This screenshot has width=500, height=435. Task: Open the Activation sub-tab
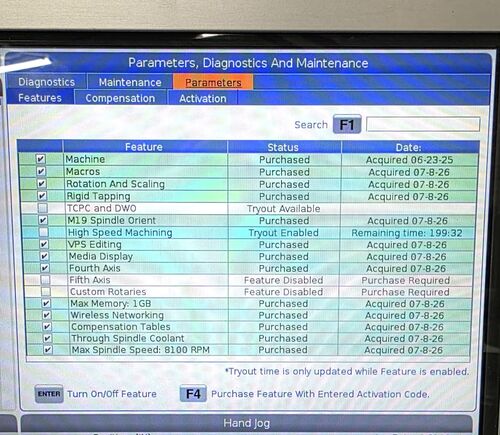[203, 99]
